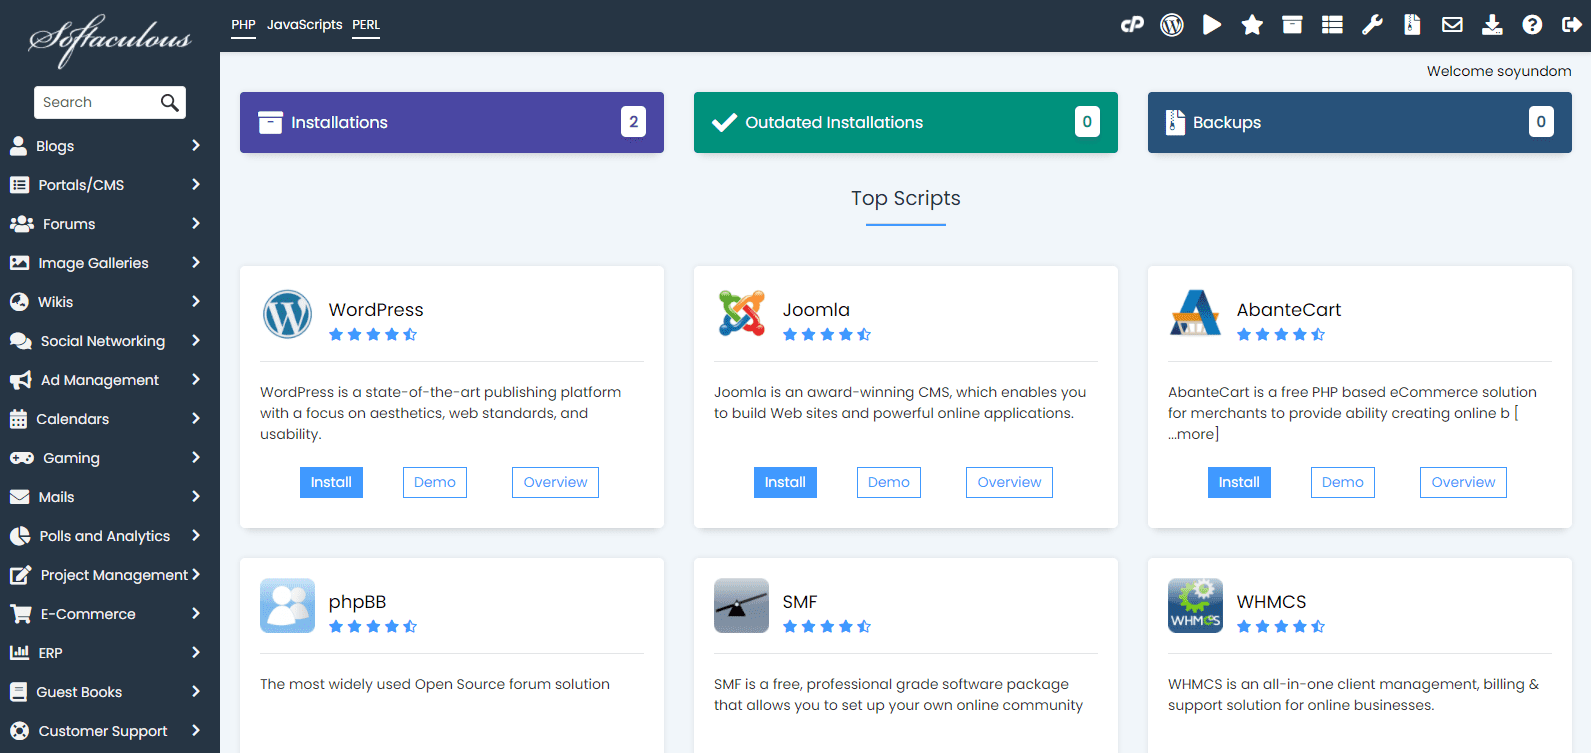
Task: Open the star ratings icon in top bar
Action: 1252,25
